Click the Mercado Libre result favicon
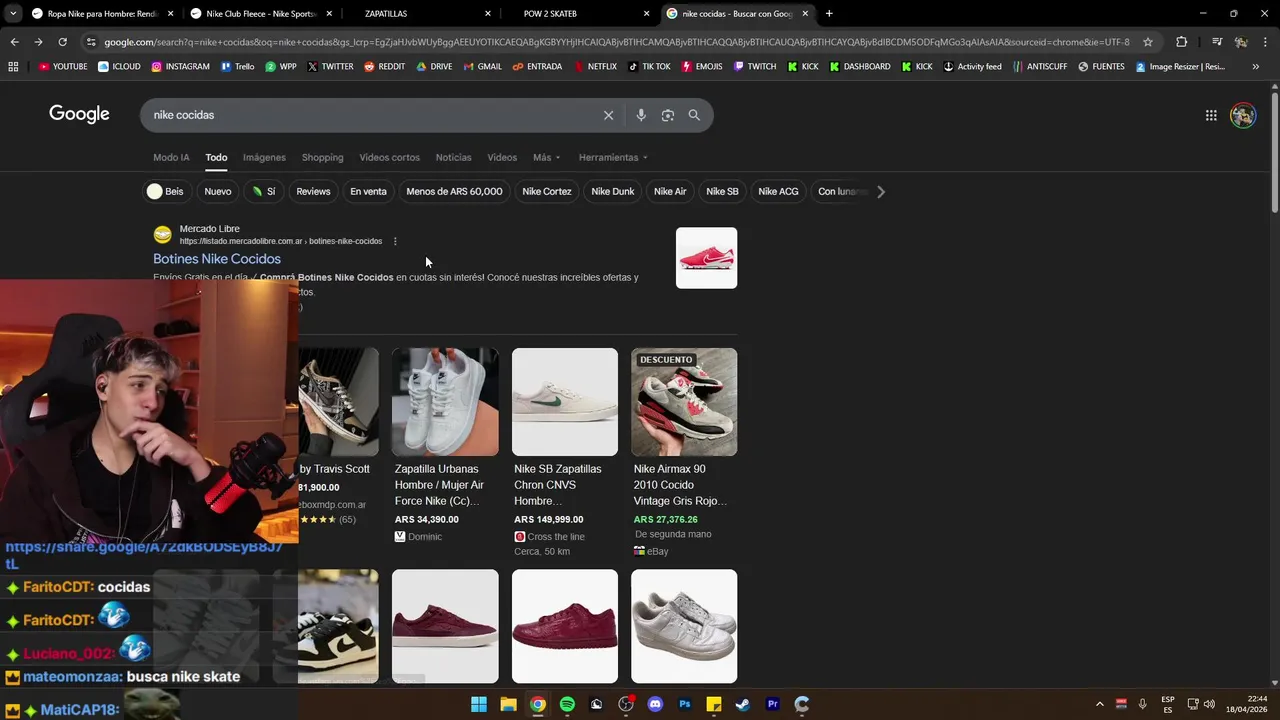1280x720 pixels. [162, 235]
